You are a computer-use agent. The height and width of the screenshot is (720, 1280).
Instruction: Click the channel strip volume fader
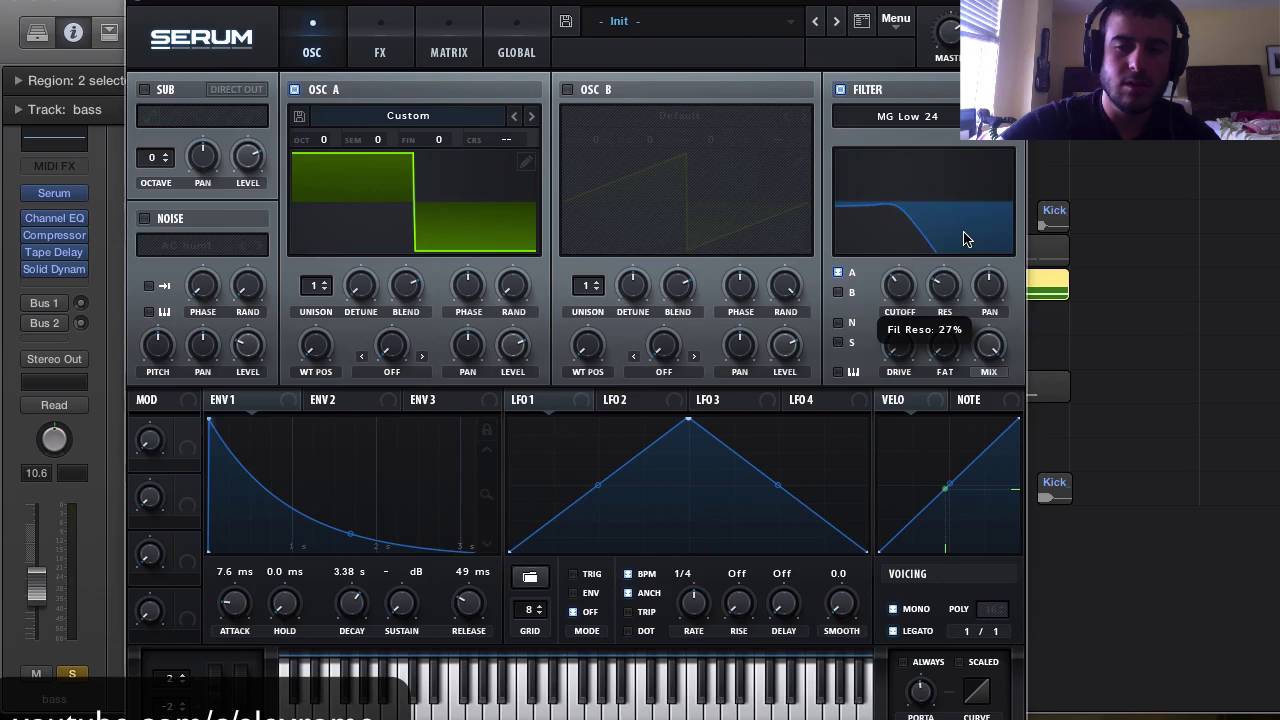tap(36, 586)
